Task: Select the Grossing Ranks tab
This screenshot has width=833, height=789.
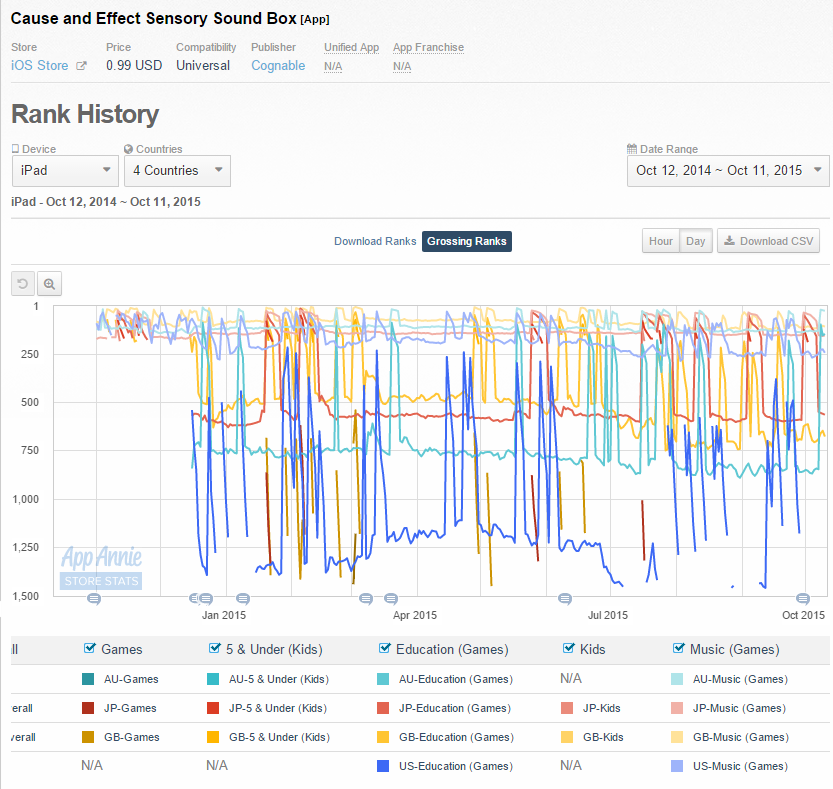Action: (x=467, y=241)
